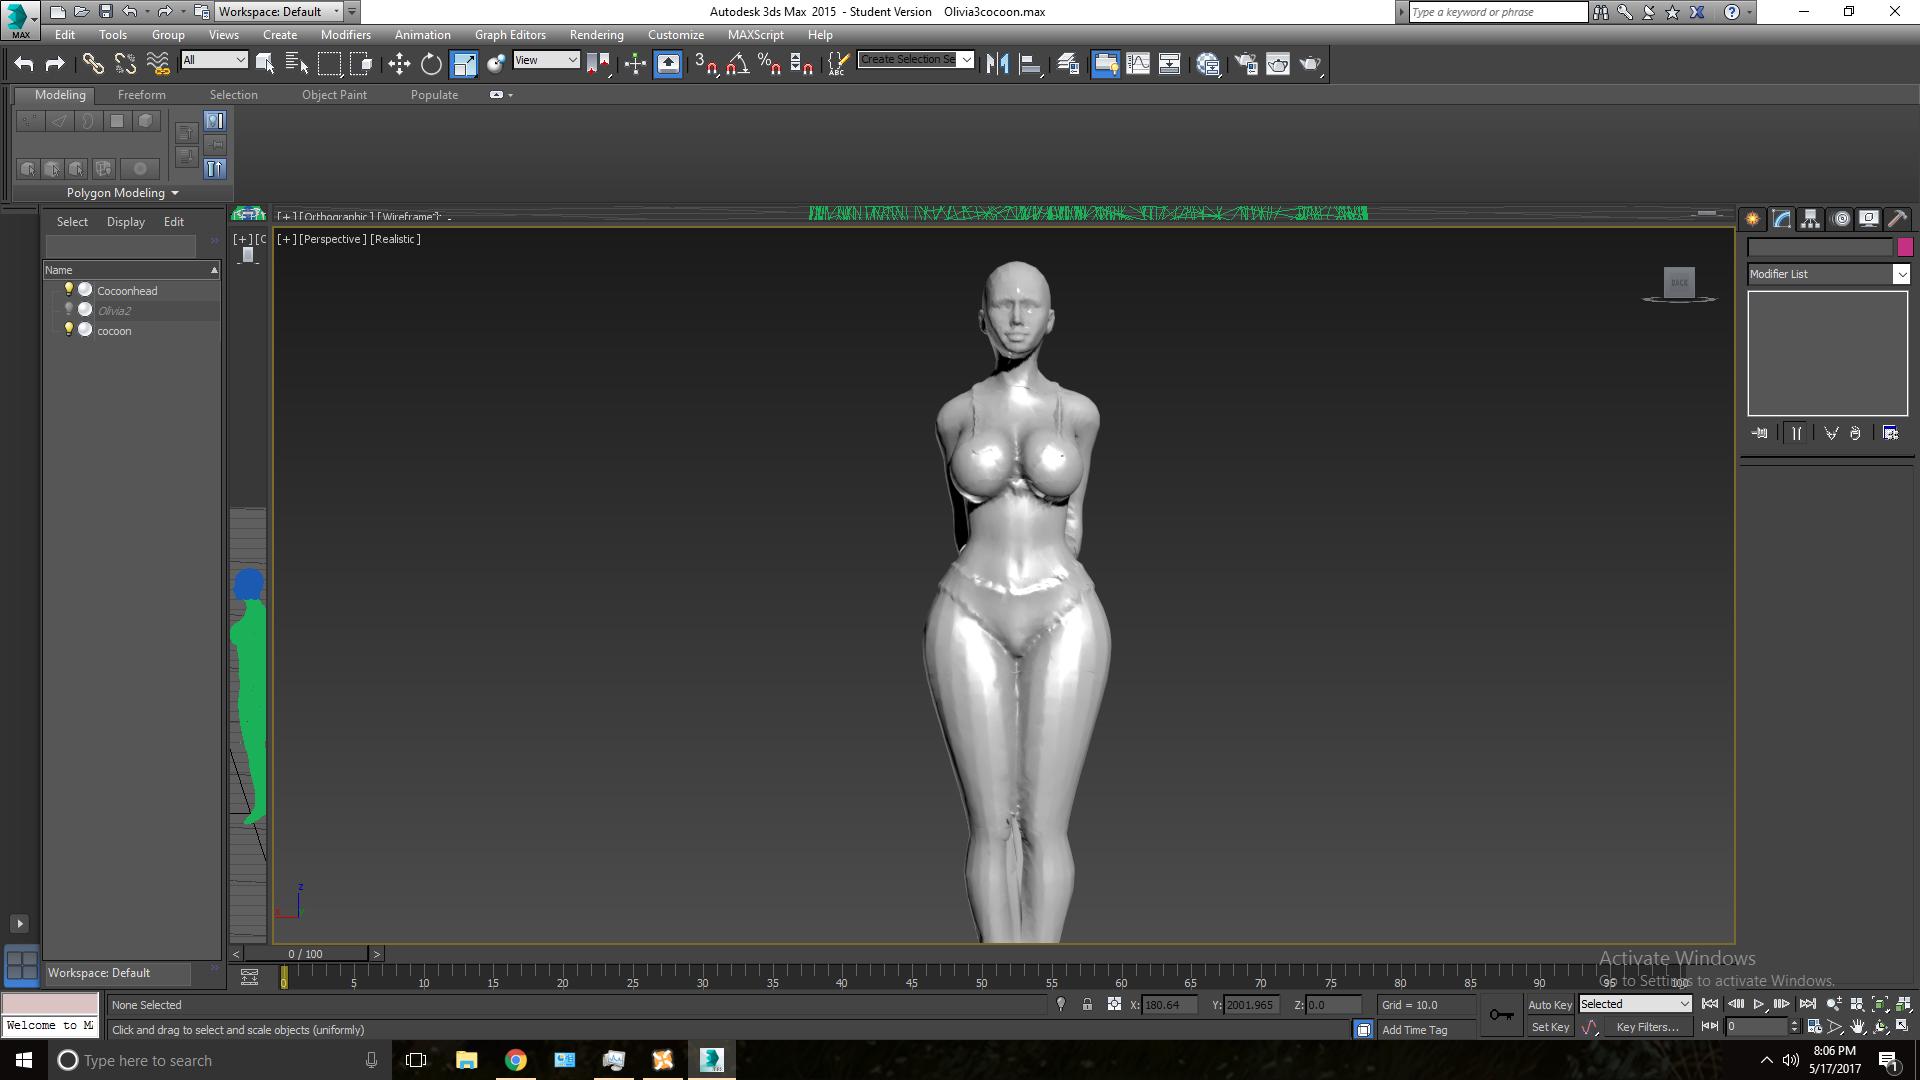Open the scene explorer Display menu
Viewport: 1920px width, 1080px height.
tap(126, 222)
